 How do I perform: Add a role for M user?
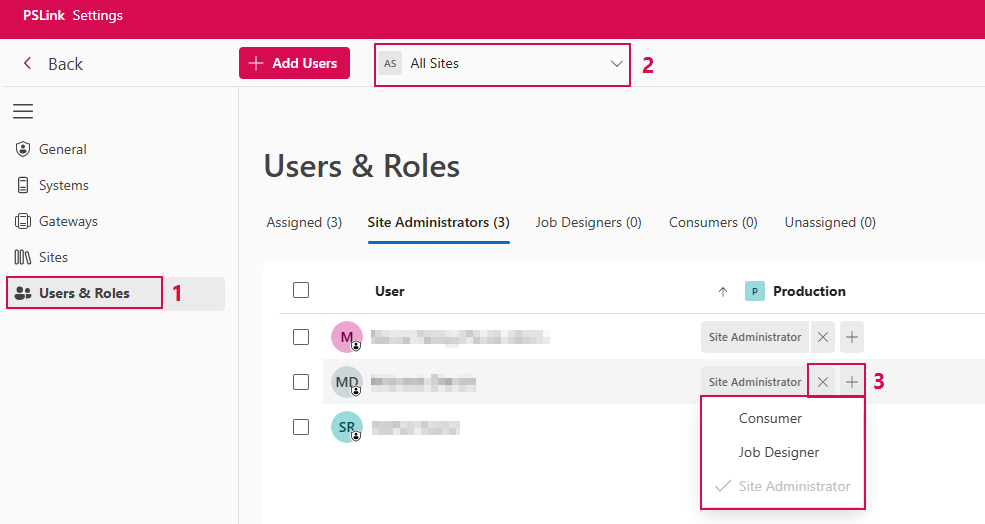pyautogui.click(x=851, y=337)
